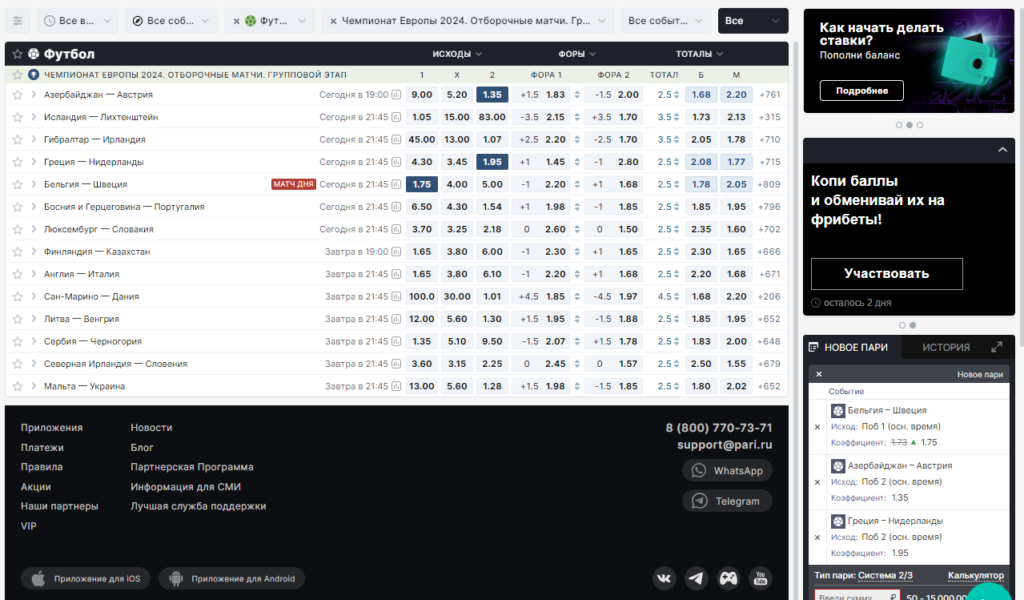Star the Англия — Италия match
Image resolution: width=1024 pixels, height=600 pixels.
[18, 274]
